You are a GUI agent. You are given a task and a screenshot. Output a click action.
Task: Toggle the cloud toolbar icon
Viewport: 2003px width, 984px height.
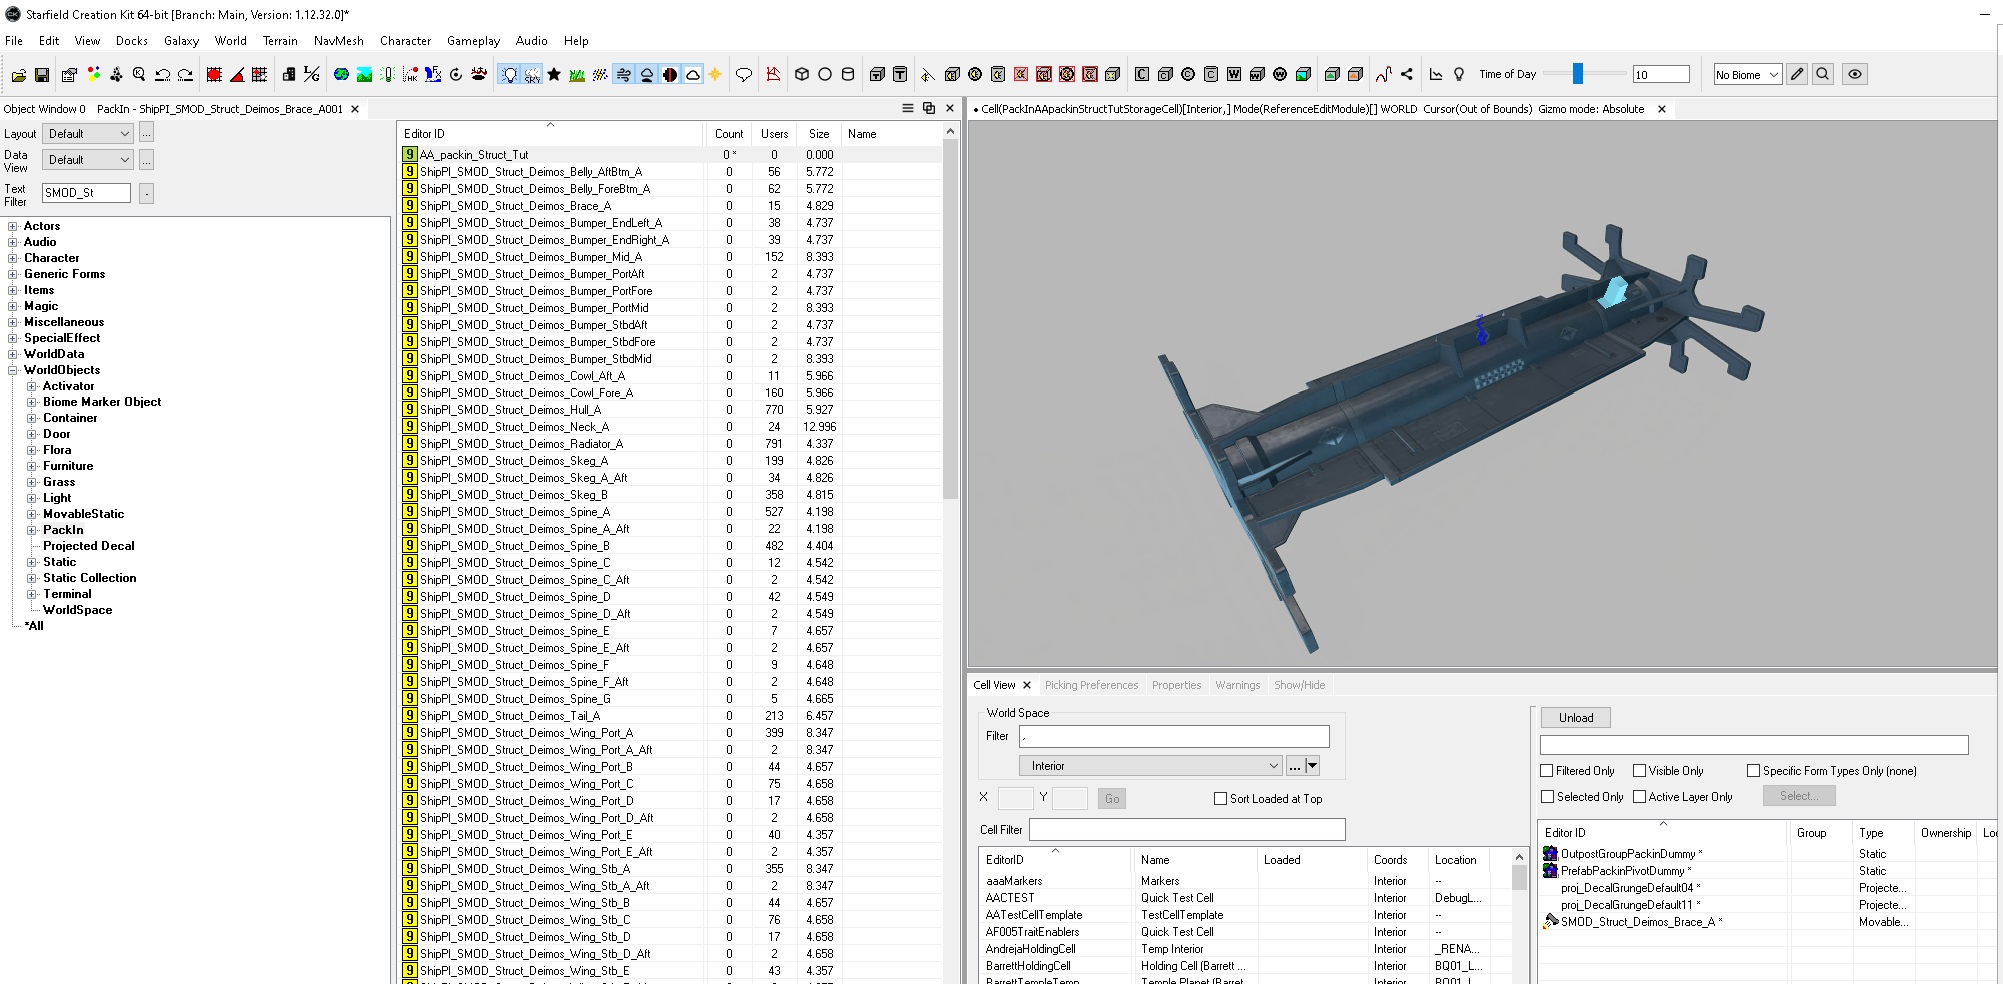[693, 74]
